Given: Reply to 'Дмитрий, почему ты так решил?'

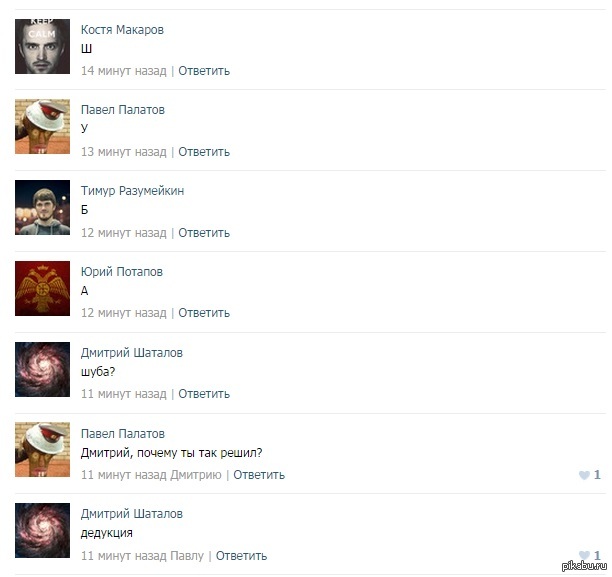Looking at the screenshot, I should pyautogui.click(x=259, y=475).
